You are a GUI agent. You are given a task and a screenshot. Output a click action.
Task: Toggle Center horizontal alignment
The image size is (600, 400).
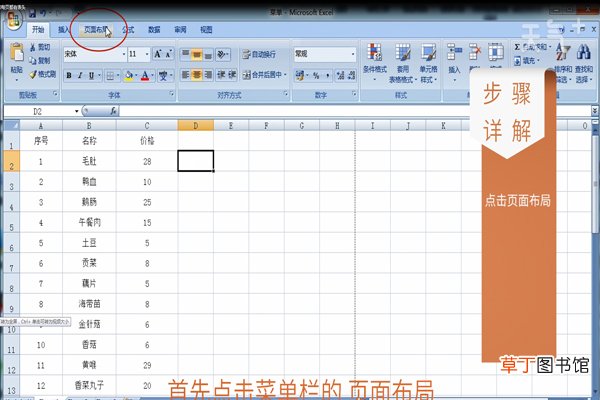point(196,75)
